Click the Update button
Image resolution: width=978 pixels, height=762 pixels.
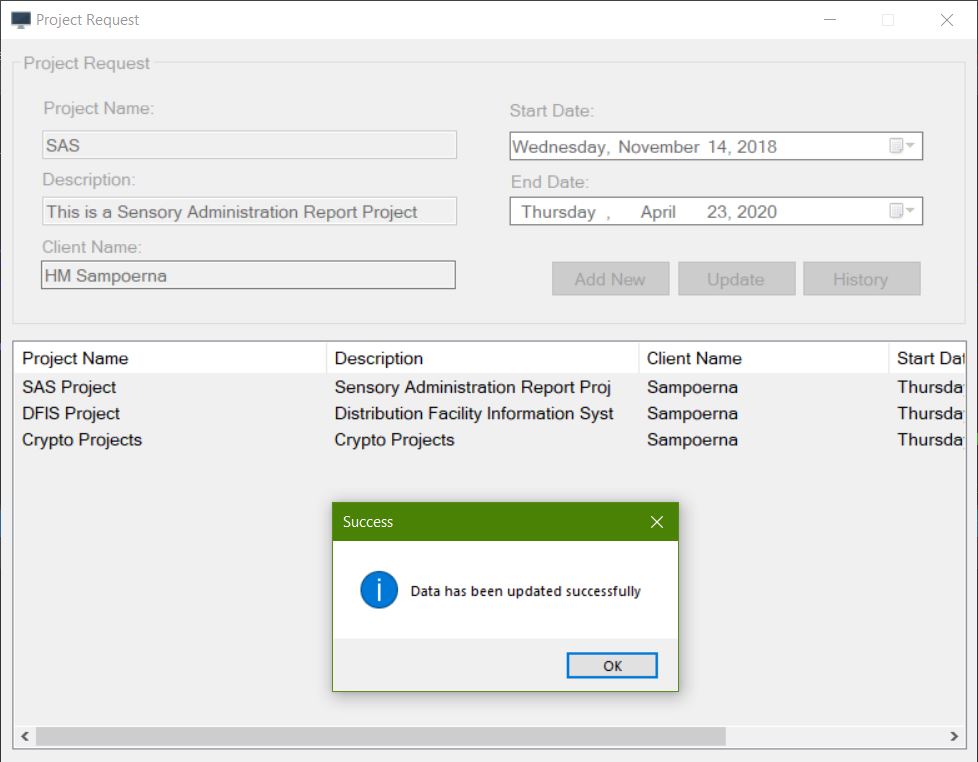point(736,278)
